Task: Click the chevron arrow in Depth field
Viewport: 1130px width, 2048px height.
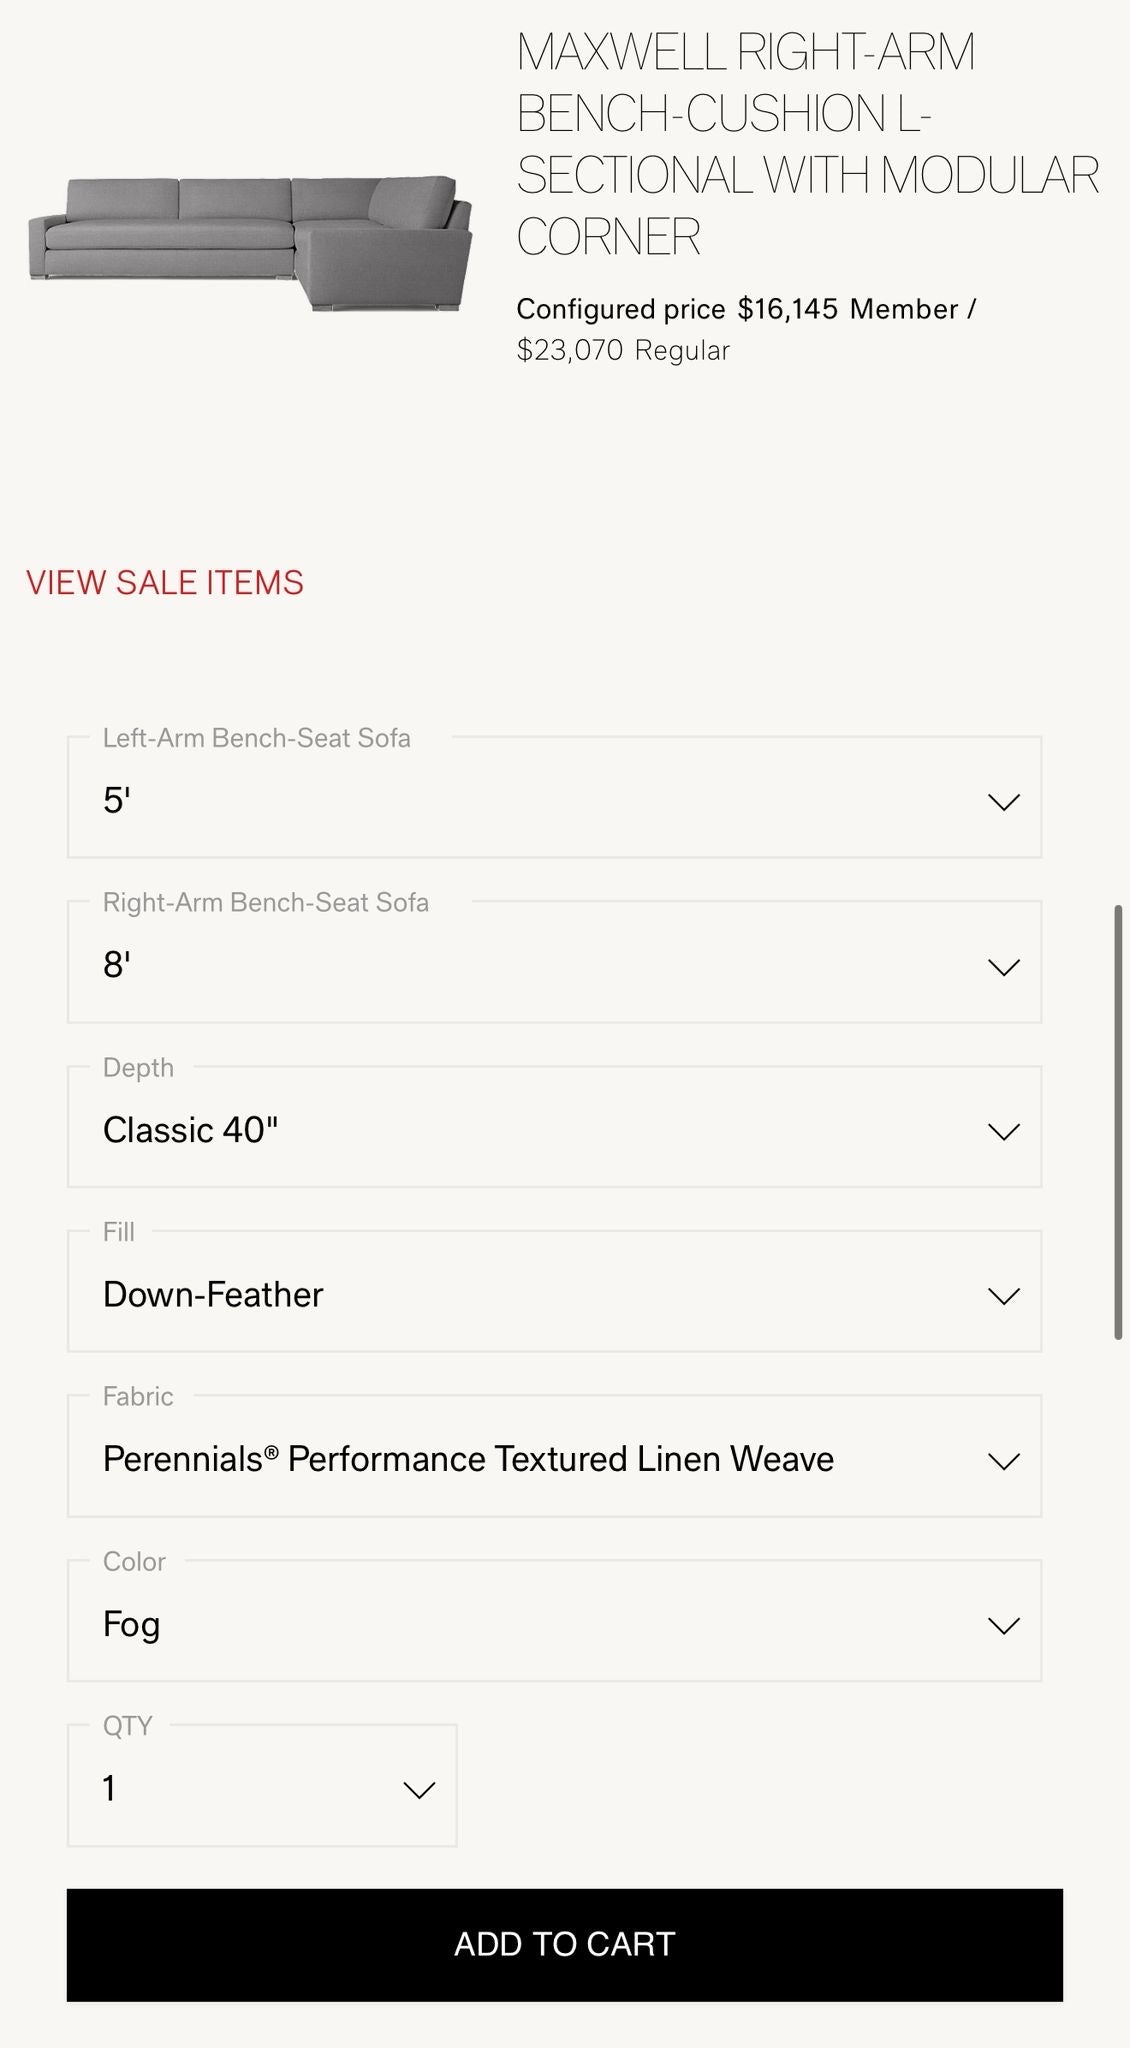Action: (1003, 1131)
